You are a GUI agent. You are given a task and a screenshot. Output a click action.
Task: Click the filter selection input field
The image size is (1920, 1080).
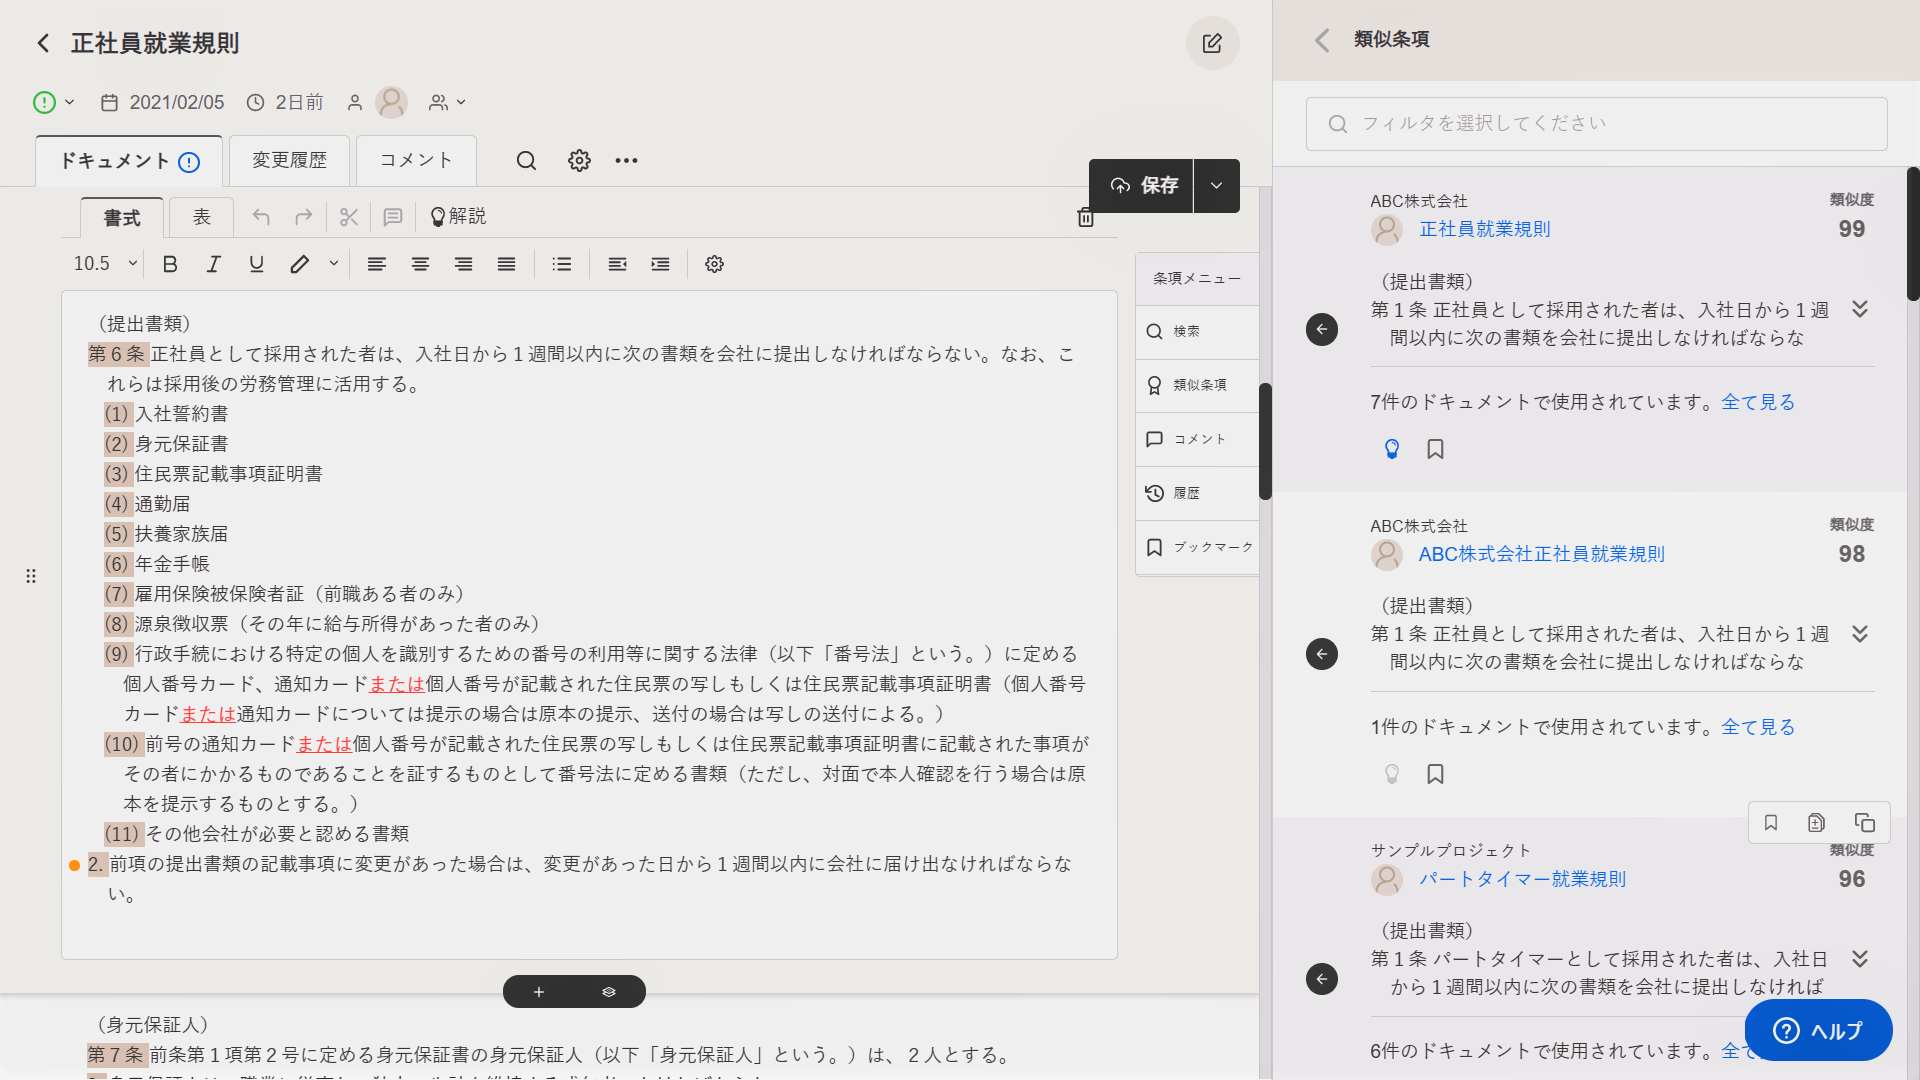(1596, 124)
